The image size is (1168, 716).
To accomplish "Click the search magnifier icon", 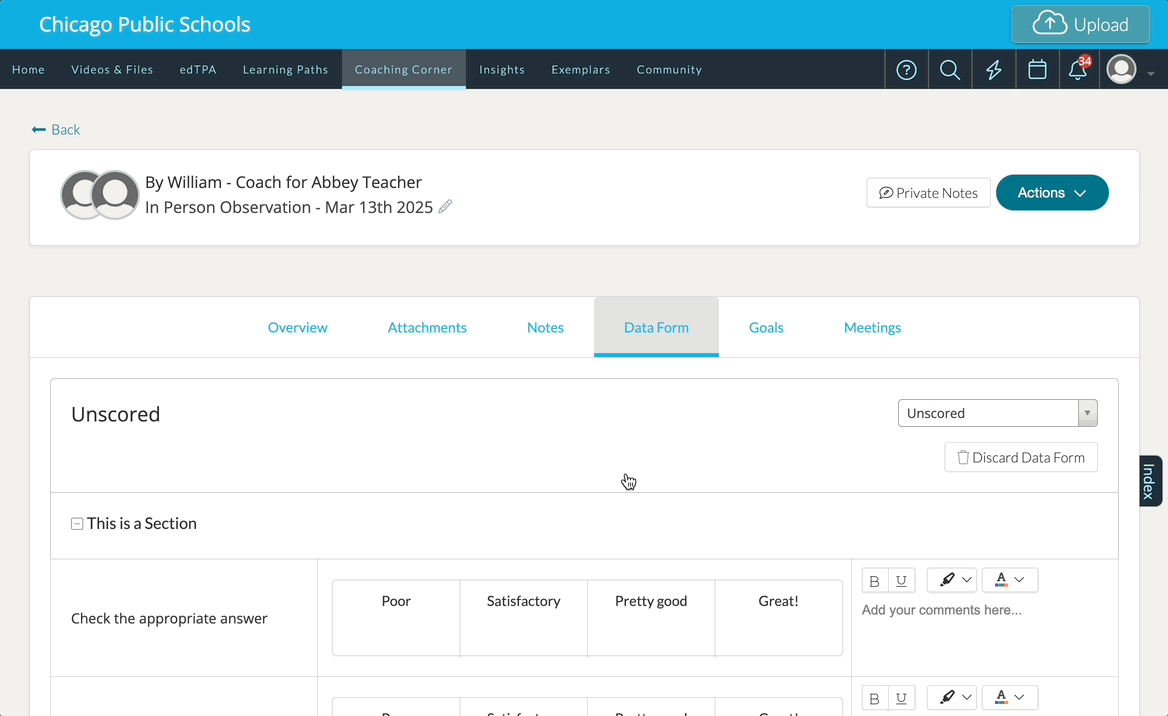I will (950, 70).
